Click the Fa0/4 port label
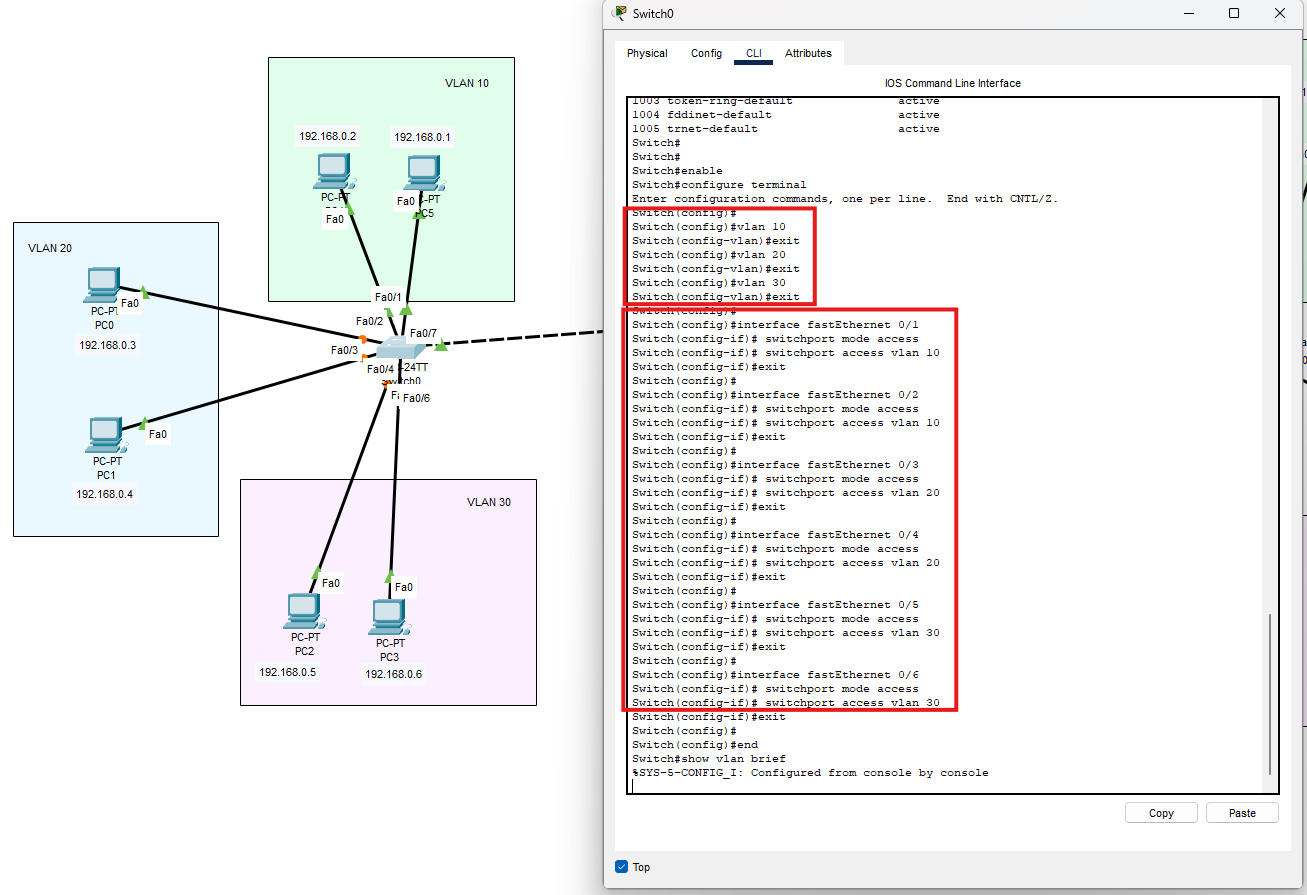 [381, 369]
